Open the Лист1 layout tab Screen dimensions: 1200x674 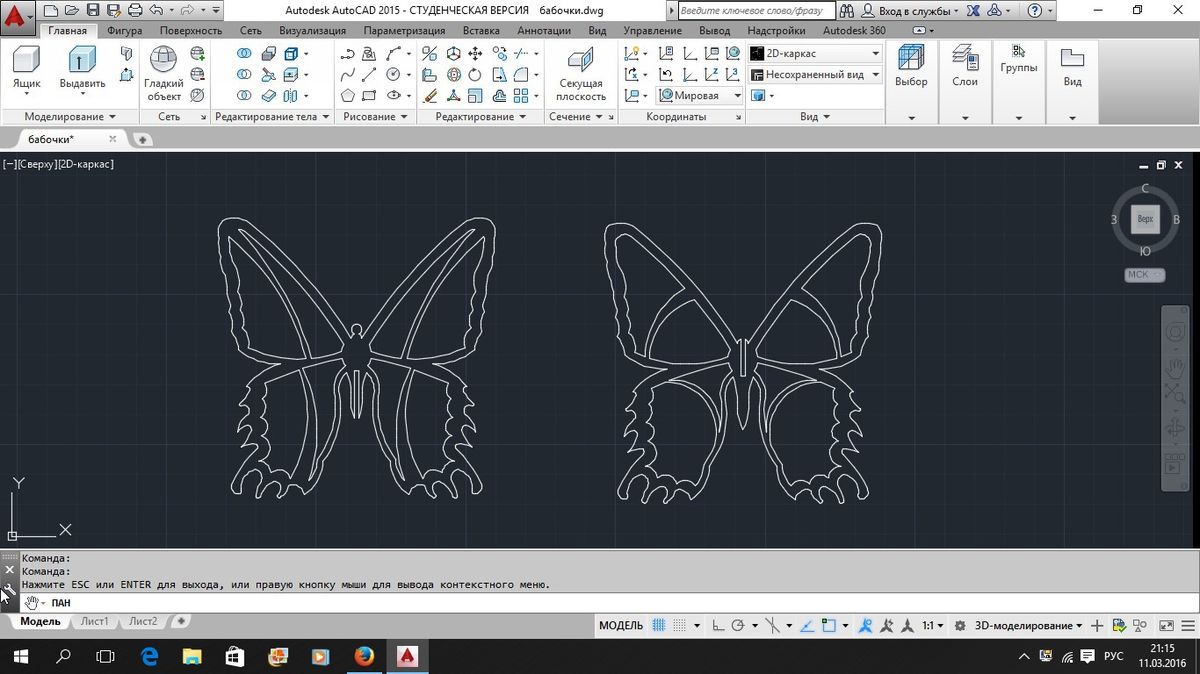click(x=94, y=621)
